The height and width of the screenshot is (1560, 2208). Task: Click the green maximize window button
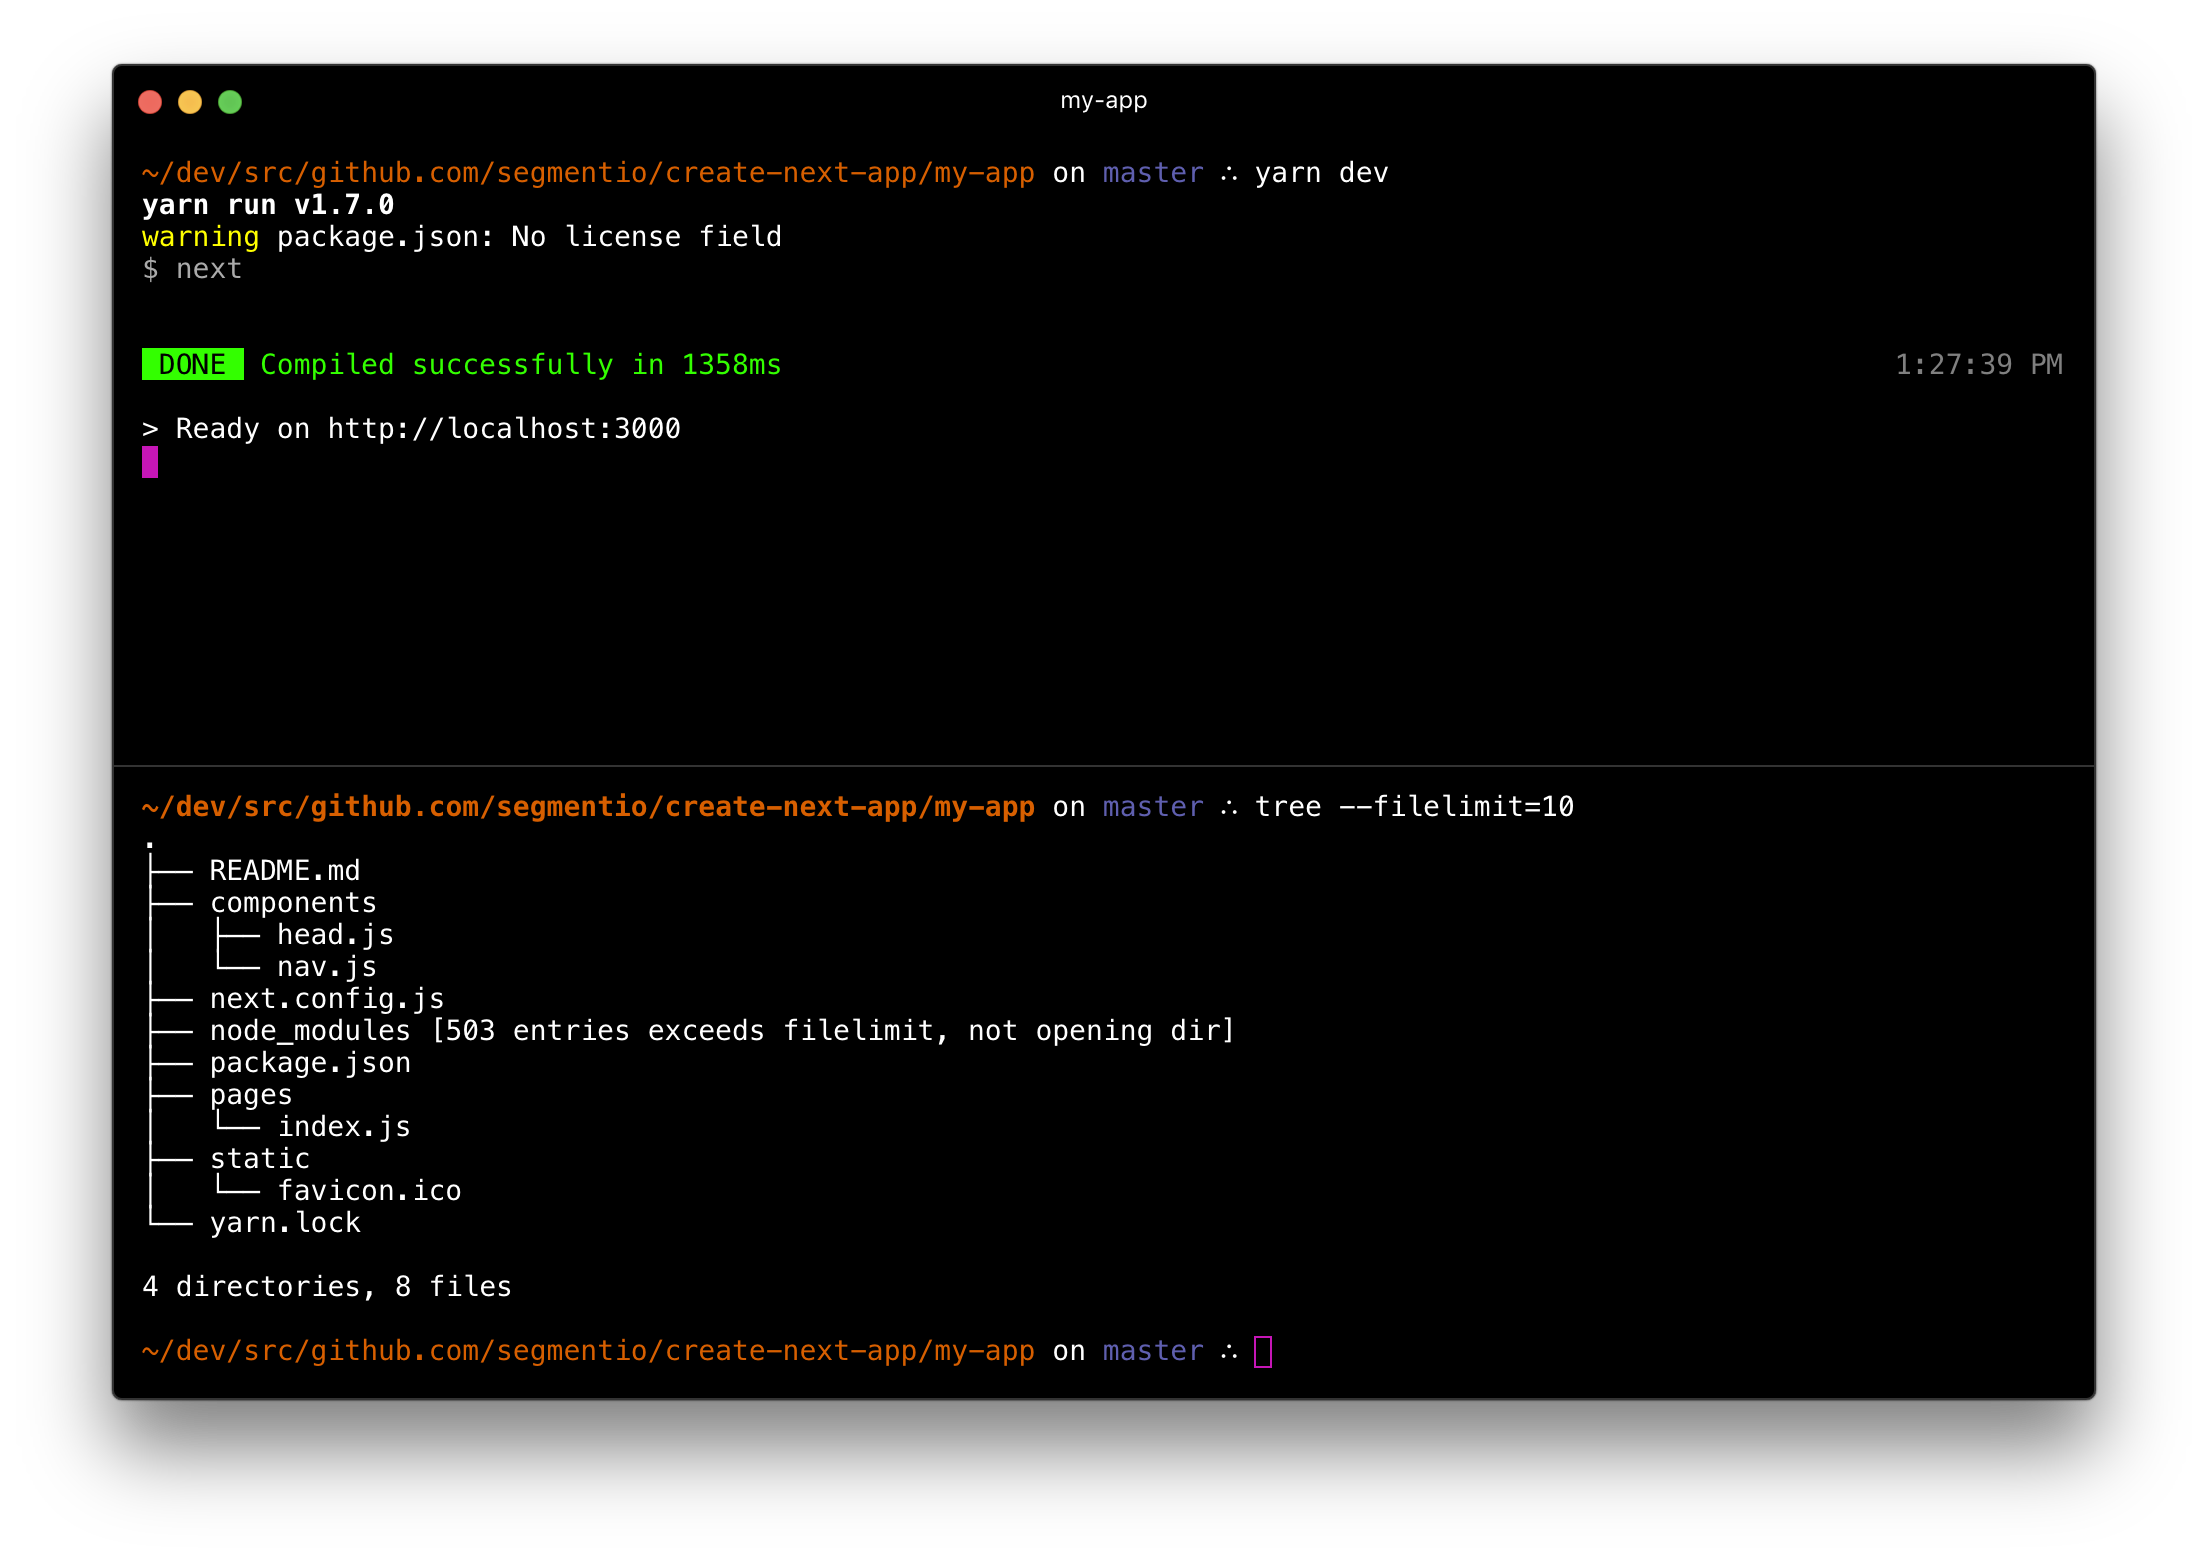tap(230, 102)
